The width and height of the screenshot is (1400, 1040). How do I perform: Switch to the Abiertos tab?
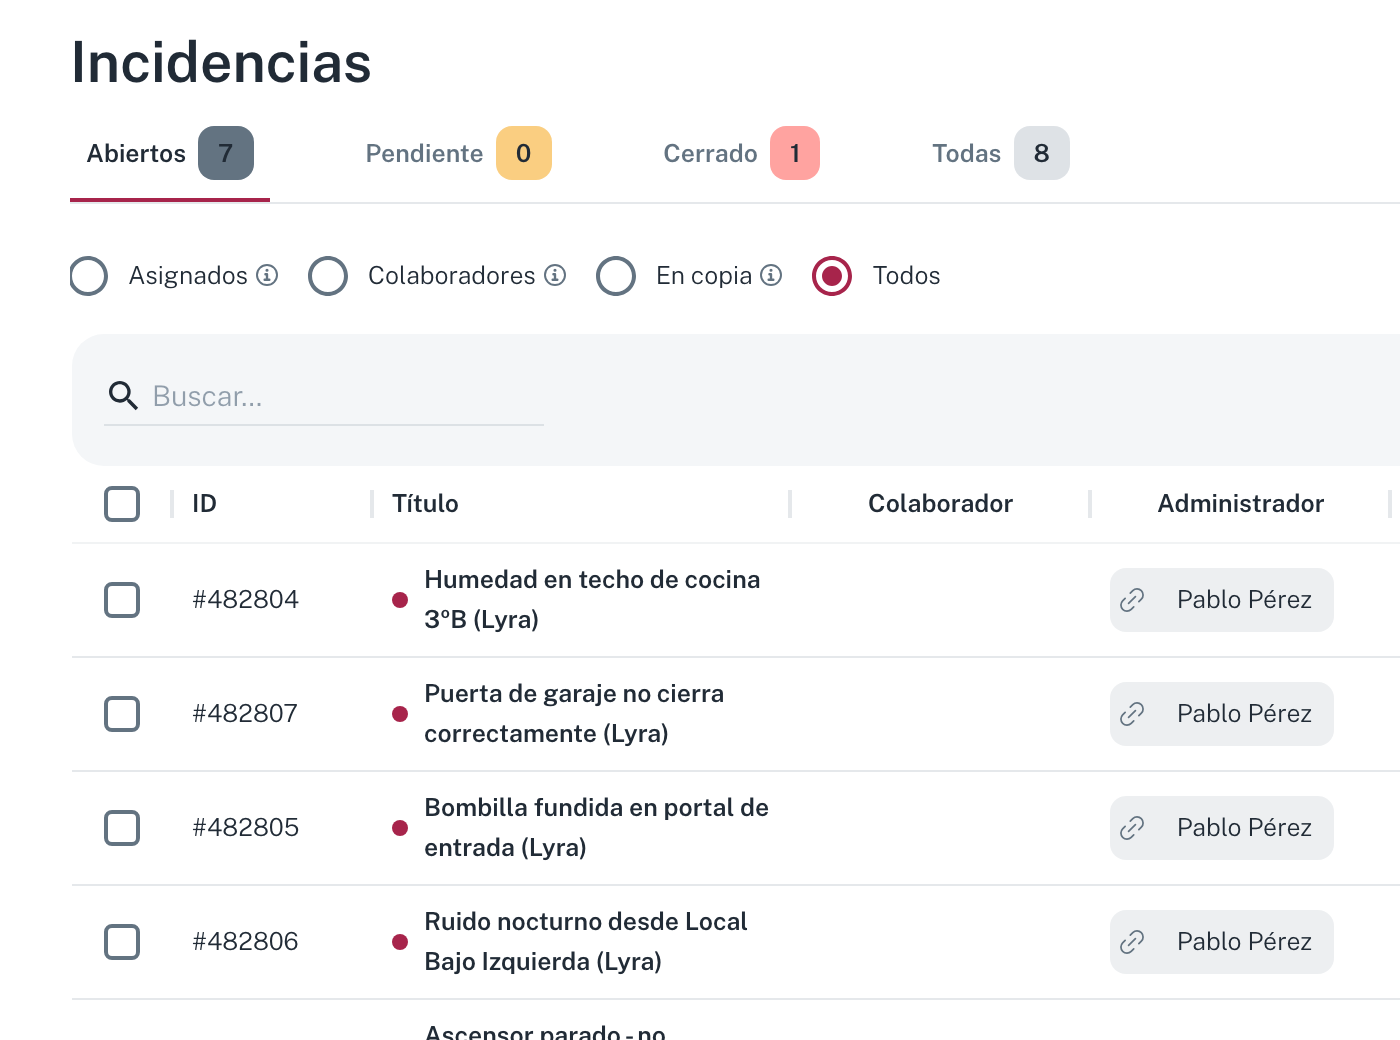click(170, 154)
